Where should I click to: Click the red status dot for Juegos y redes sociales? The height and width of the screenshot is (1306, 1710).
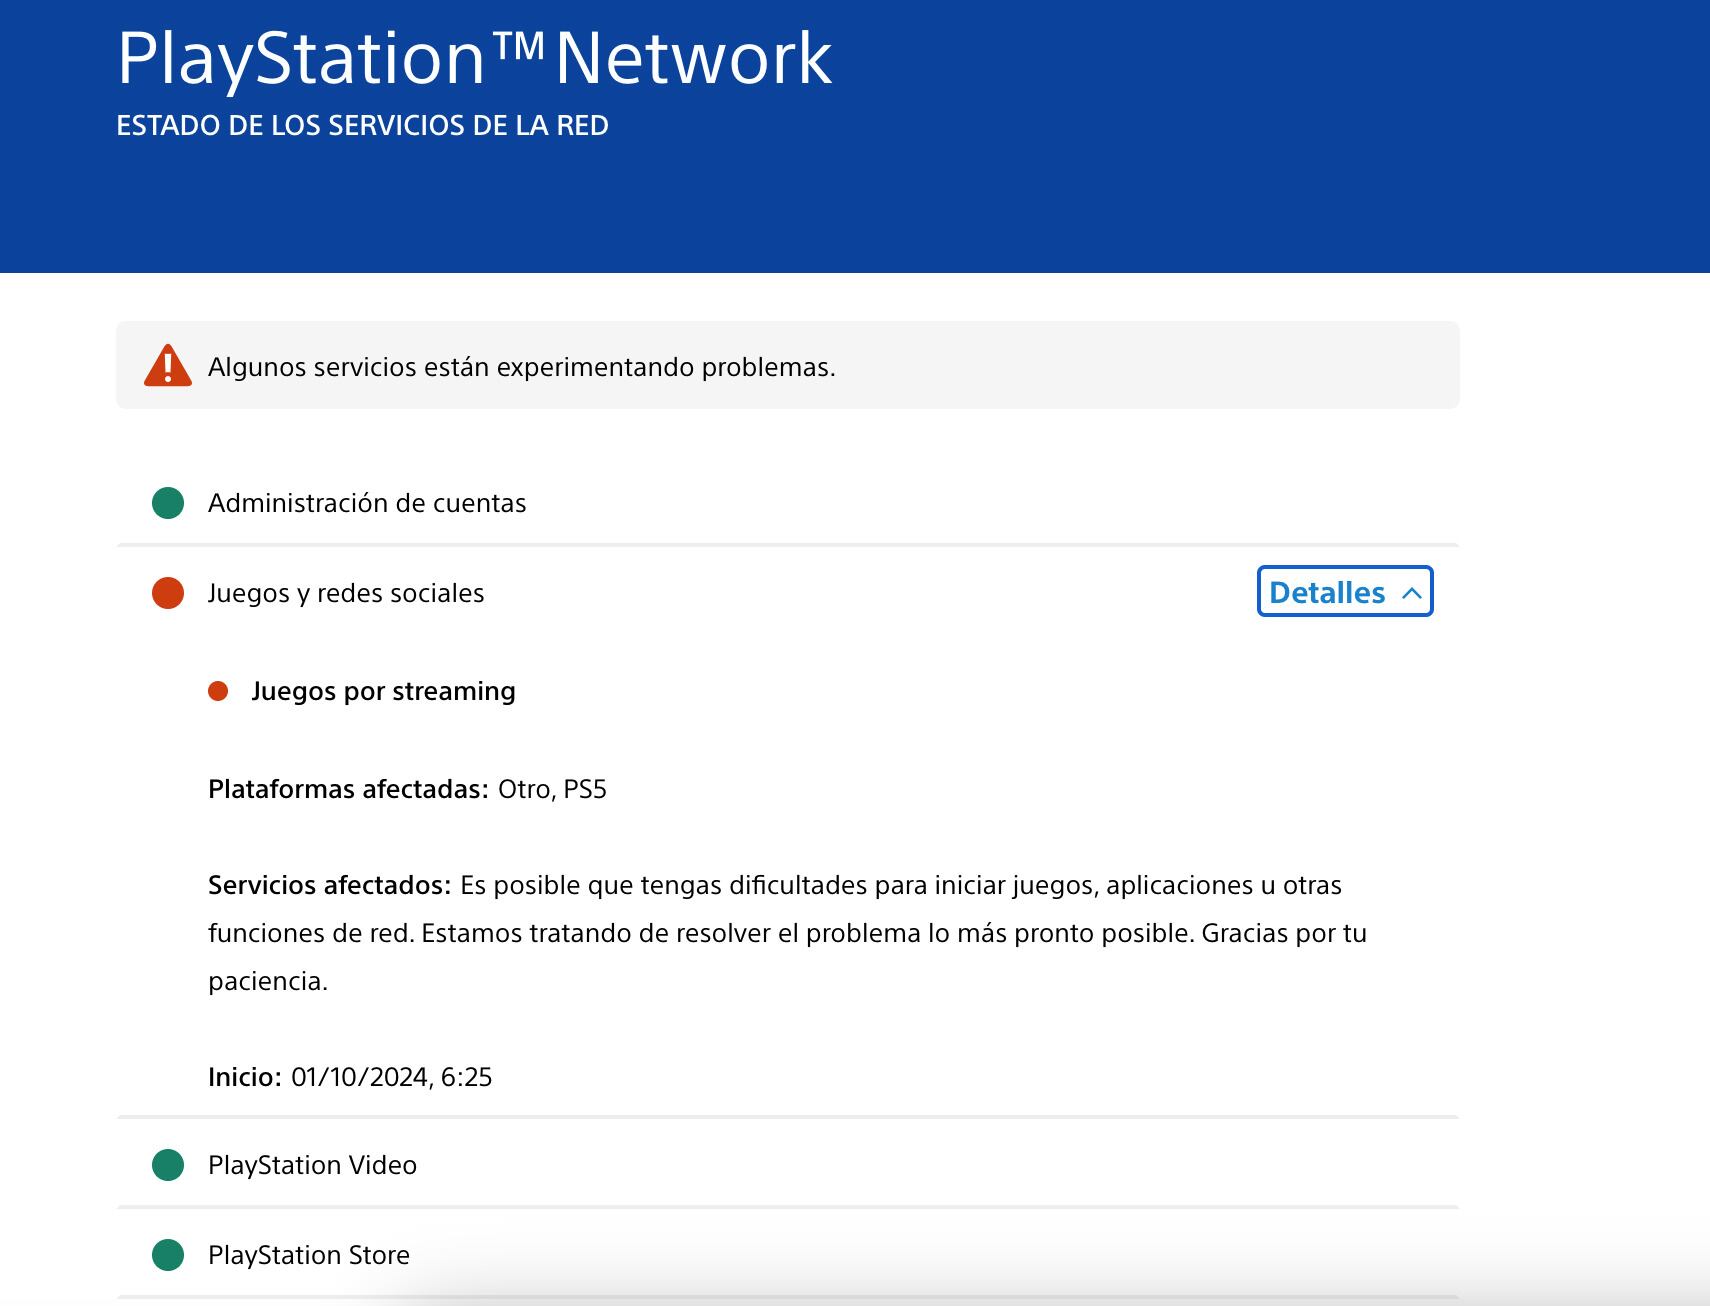pos(168,593)
